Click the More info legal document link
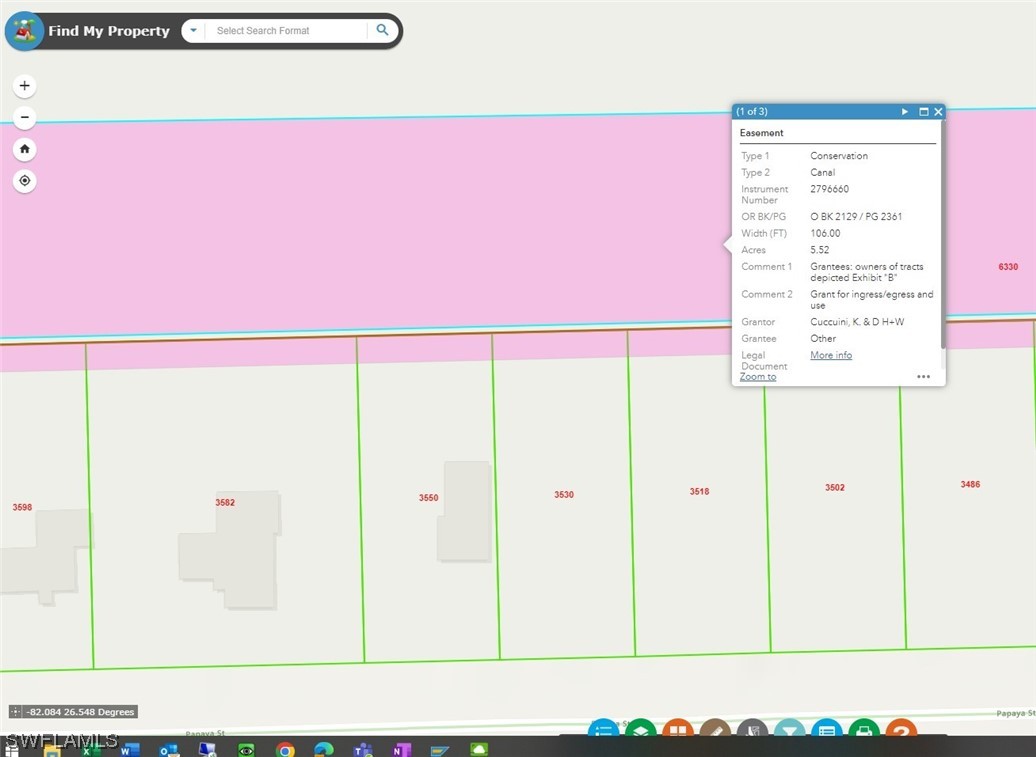Viewport: 1036px width, 757px height. click(x=831, y=355)
